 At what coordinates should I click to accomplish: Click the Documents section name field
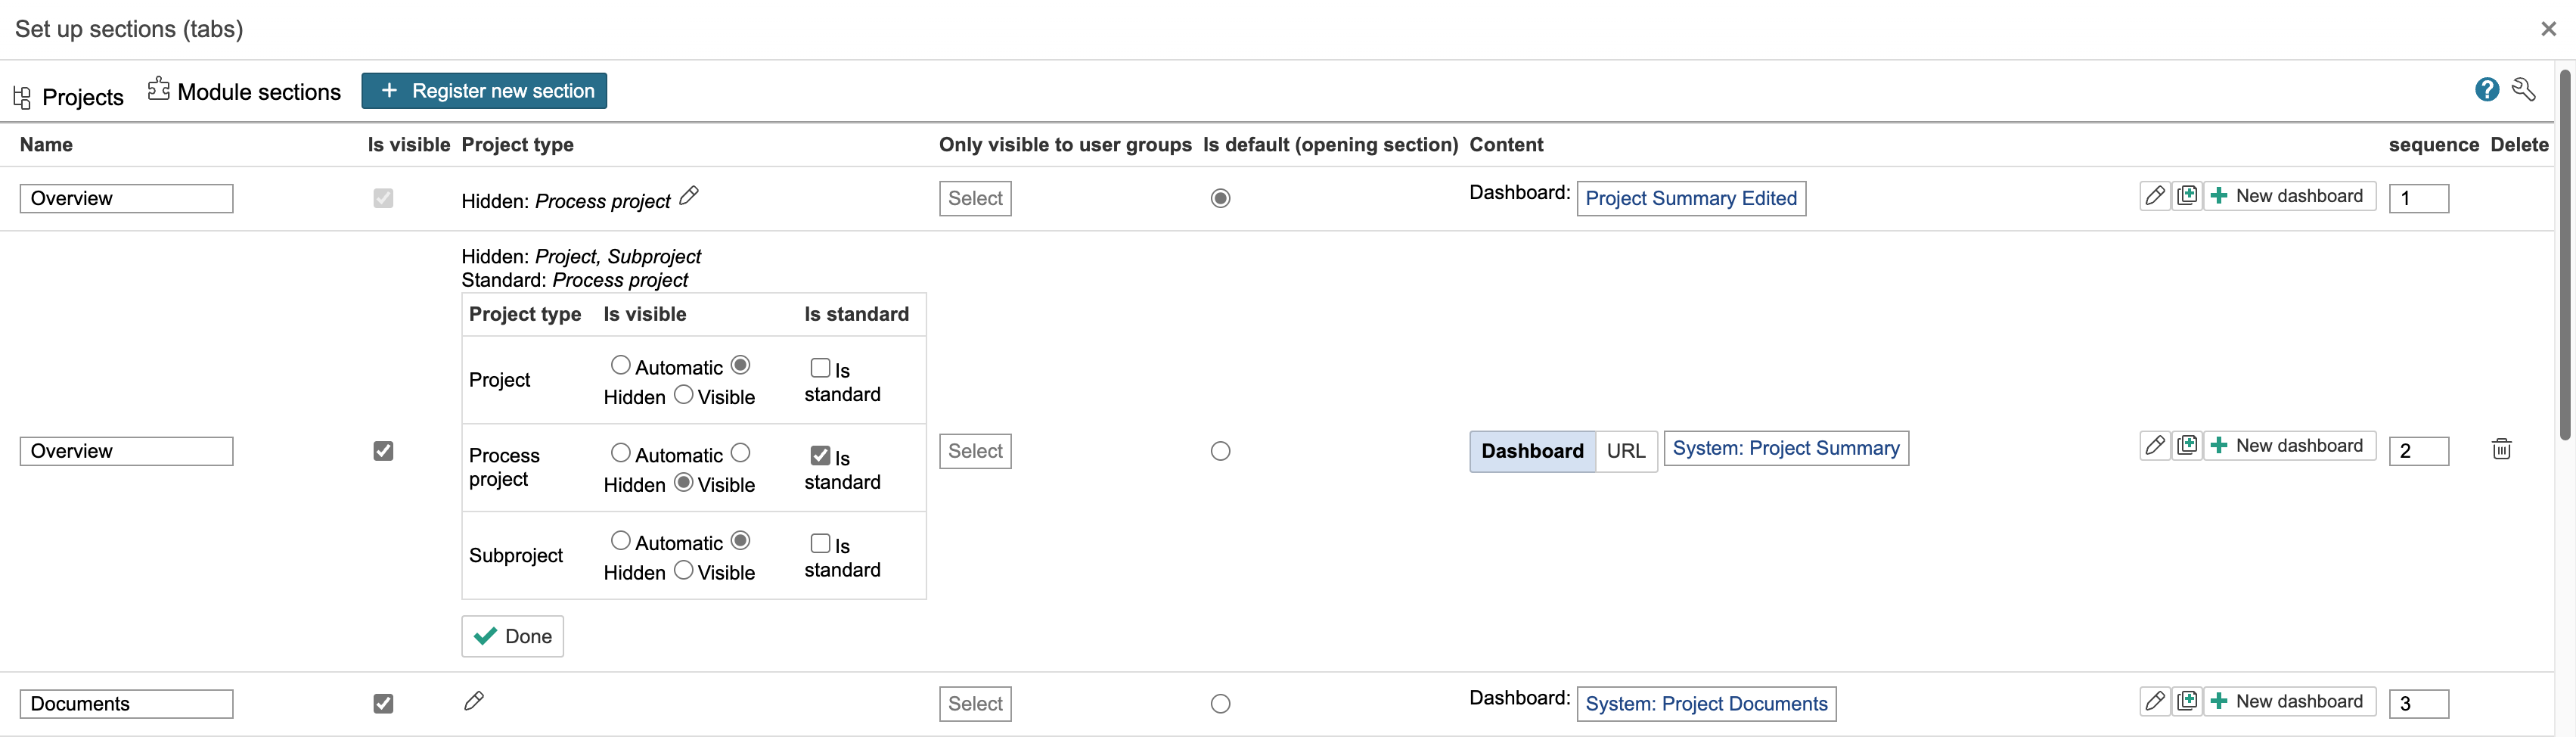pyautogui.click(x=126, y=704)
